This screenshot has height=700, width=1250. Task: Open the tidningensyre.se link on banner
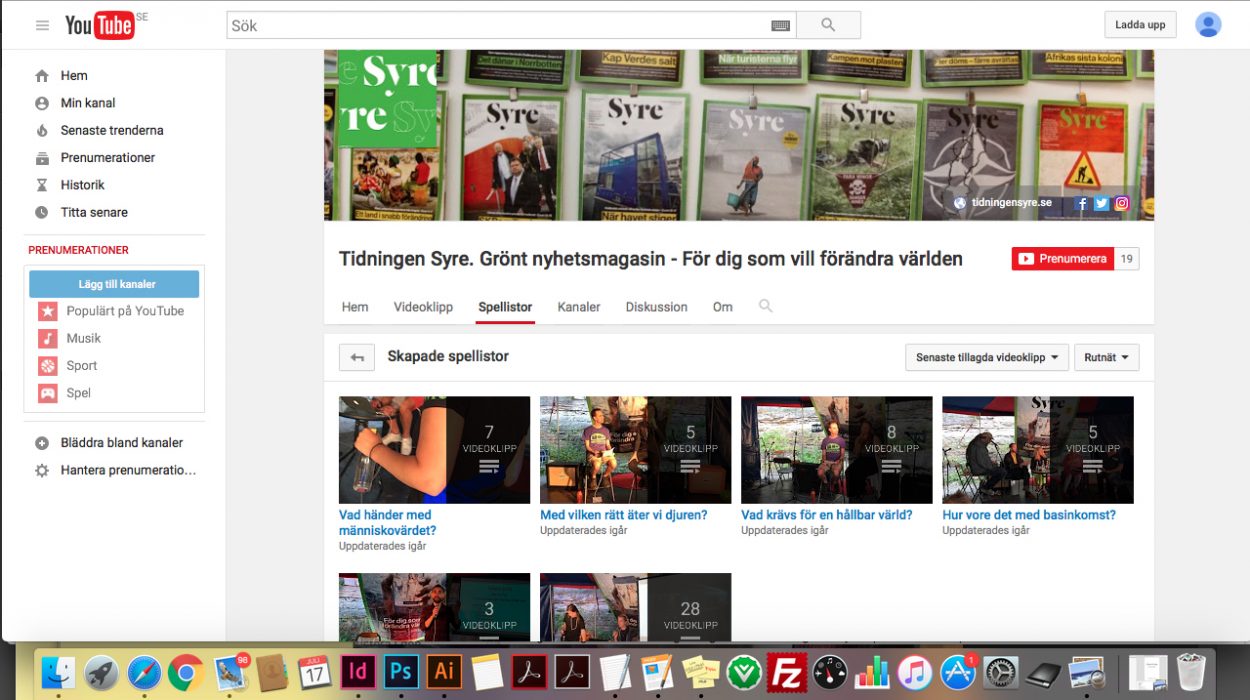pyautogui.click(x=1011, y=203)
